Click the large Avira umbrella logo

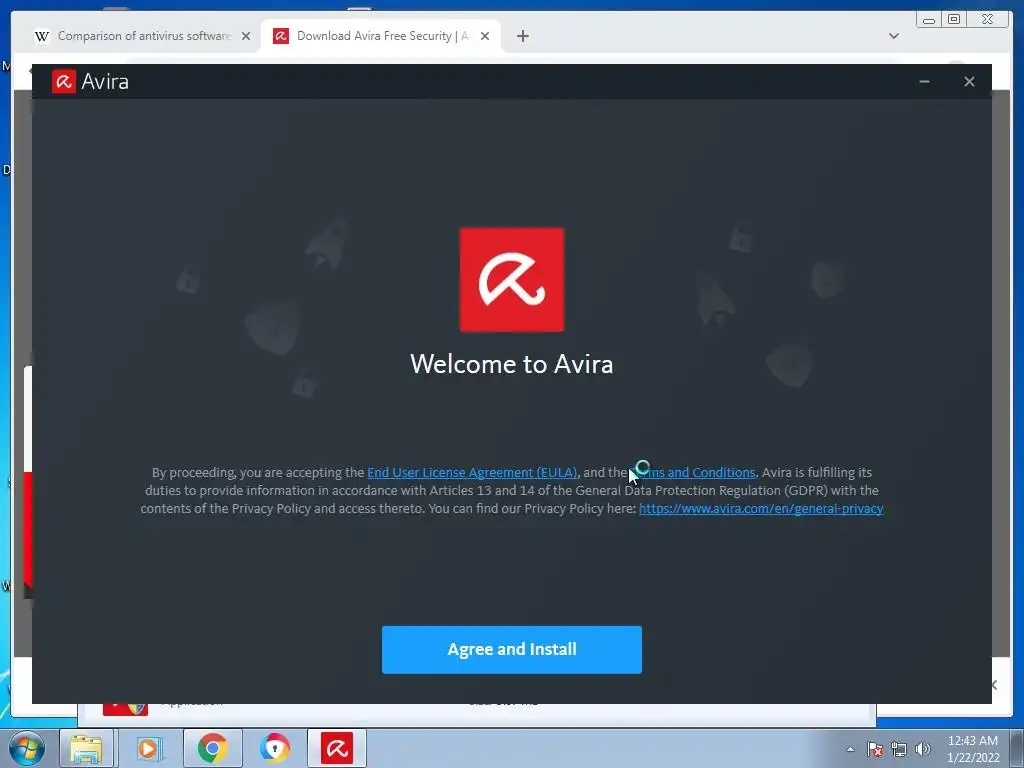(511, 280)
